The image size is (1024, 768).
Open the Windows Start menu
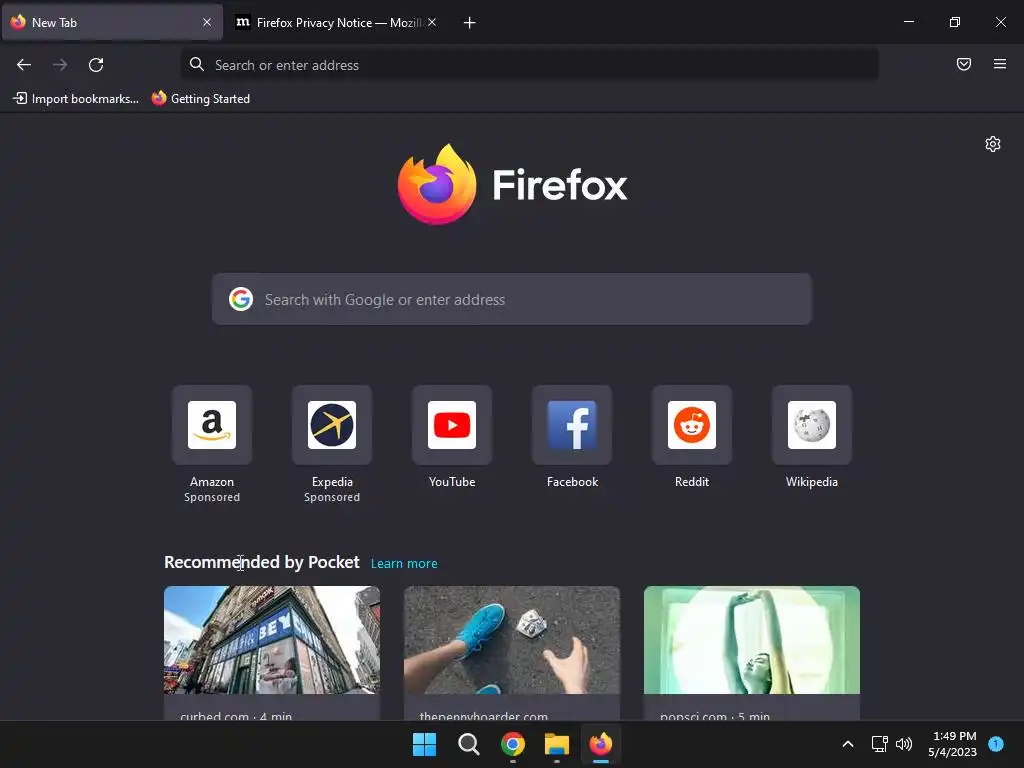coord(424,744)
